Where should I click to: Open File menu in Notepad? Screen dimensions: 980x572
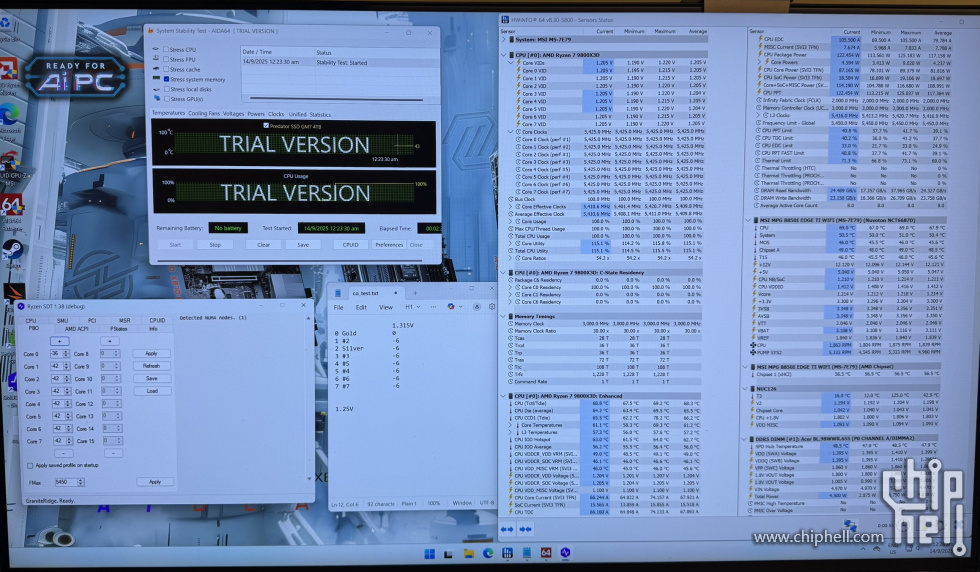(338, 307)
